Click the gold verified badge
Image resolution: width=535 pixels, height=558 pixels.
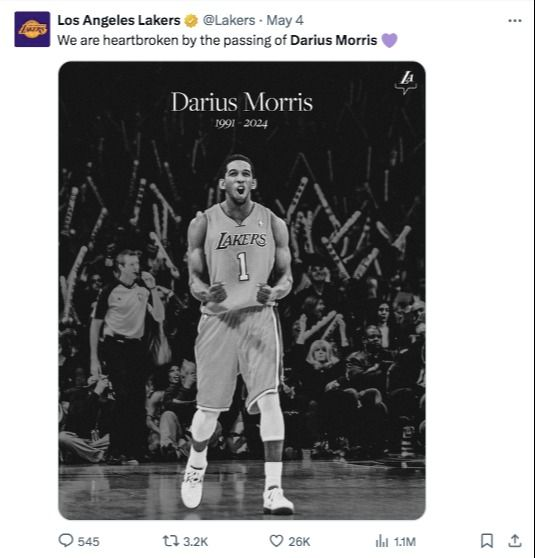(x=191, y=21)
